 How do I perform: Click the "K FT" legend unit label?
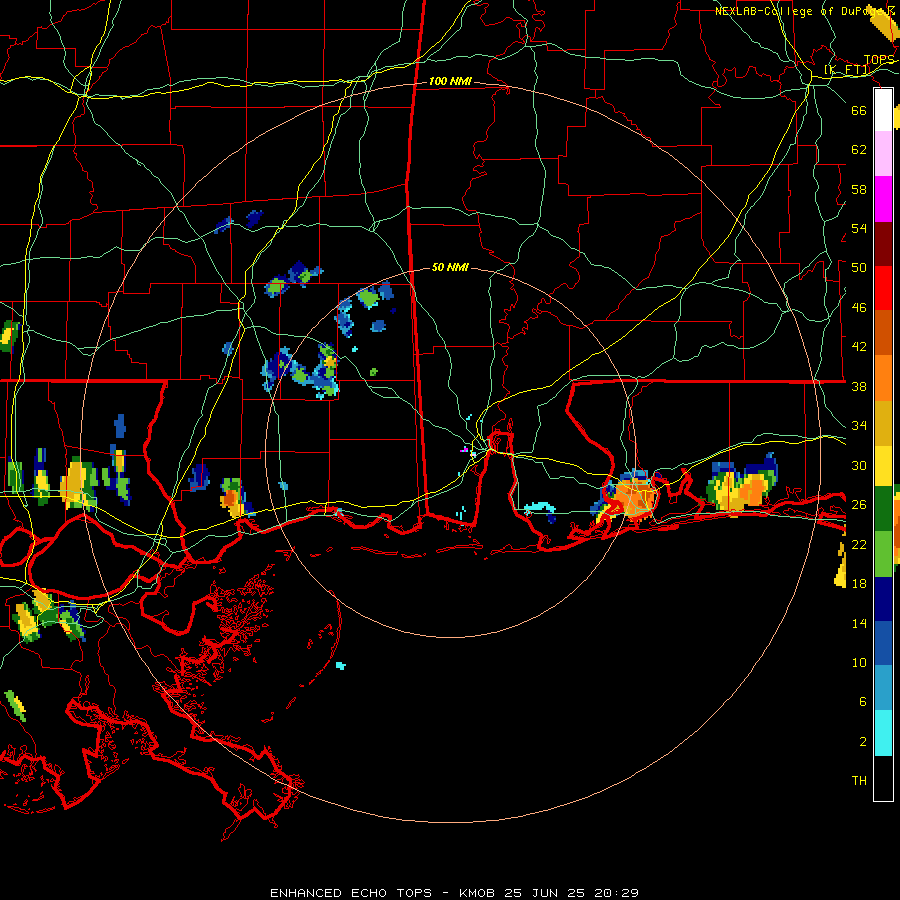pos(847,70)
